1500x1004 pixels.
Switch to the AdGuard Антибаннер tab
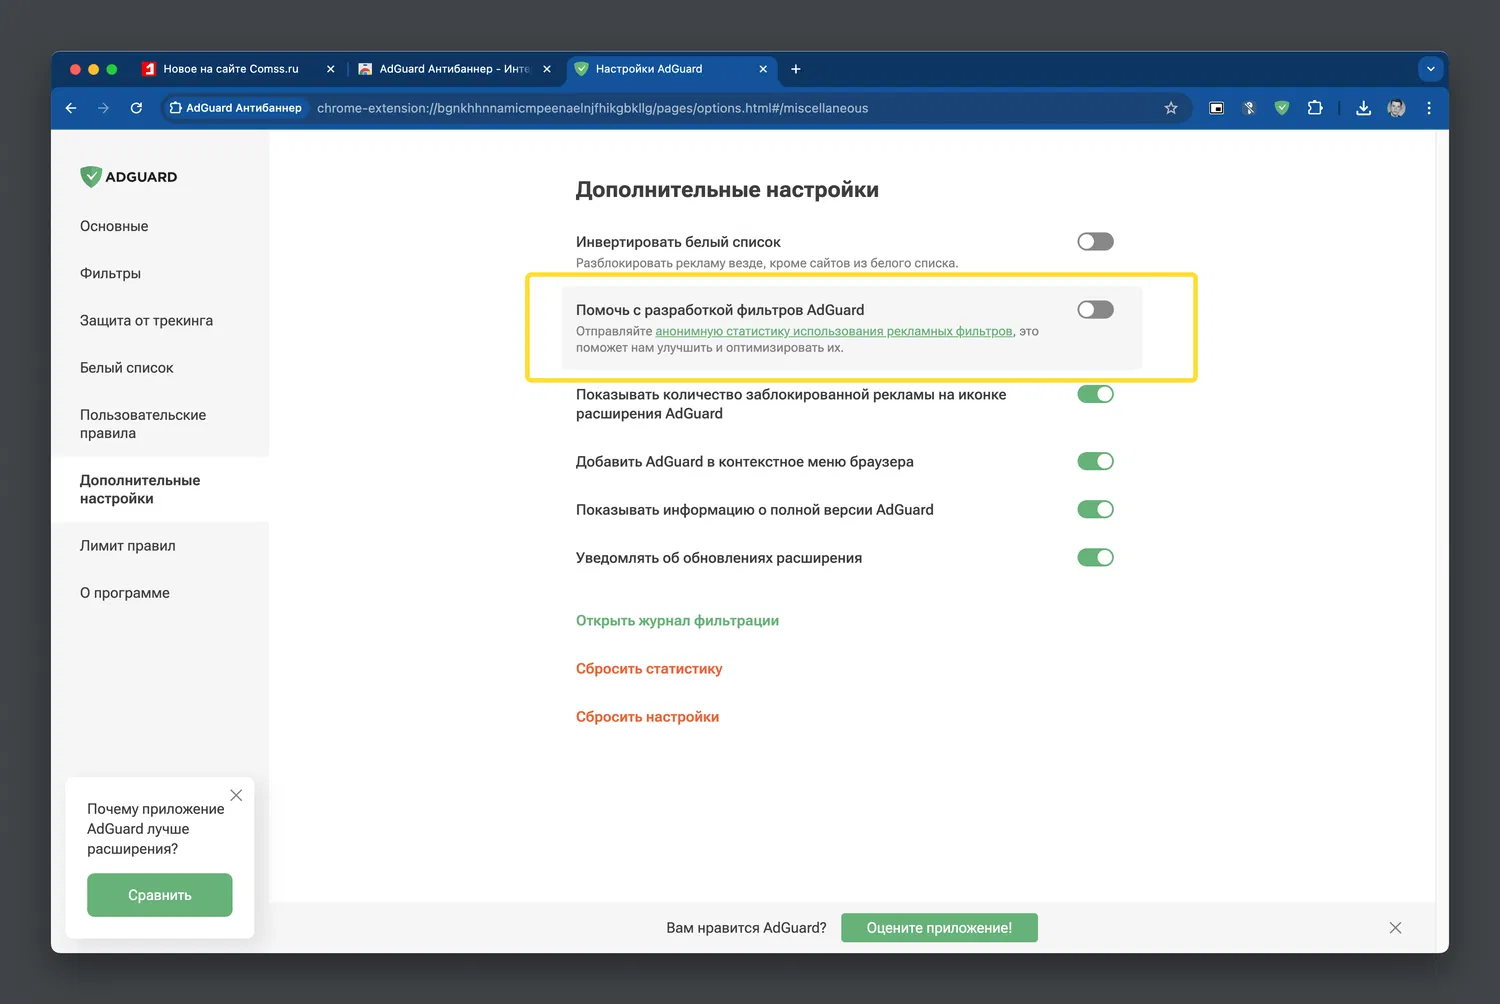pyautogui.click(x=454, y=69)
